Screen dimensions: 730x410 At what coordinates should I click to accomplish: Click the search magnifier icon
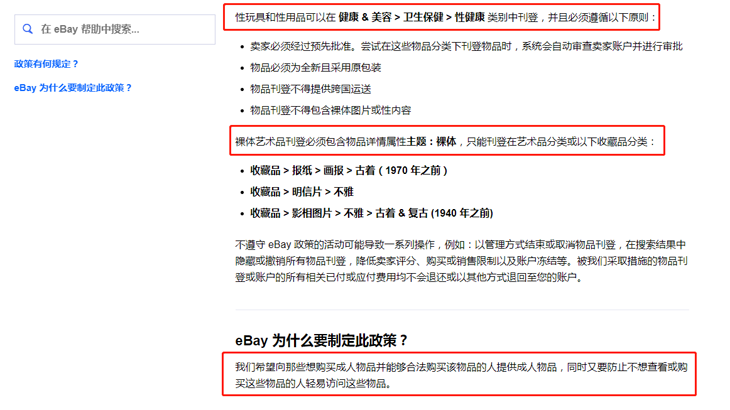28,29
